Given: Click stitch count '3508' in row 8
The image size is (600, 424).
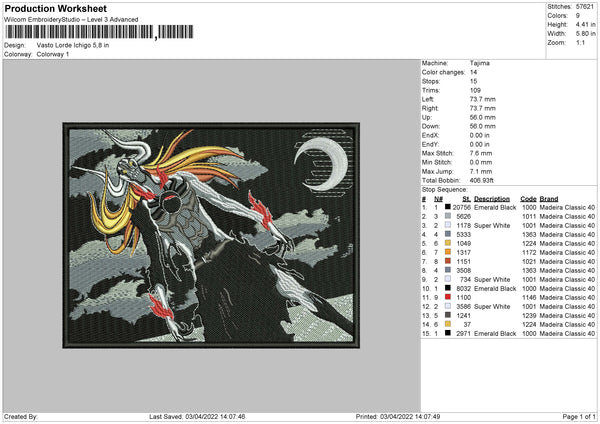Looking at the screenshot, I should click(463, 271).
